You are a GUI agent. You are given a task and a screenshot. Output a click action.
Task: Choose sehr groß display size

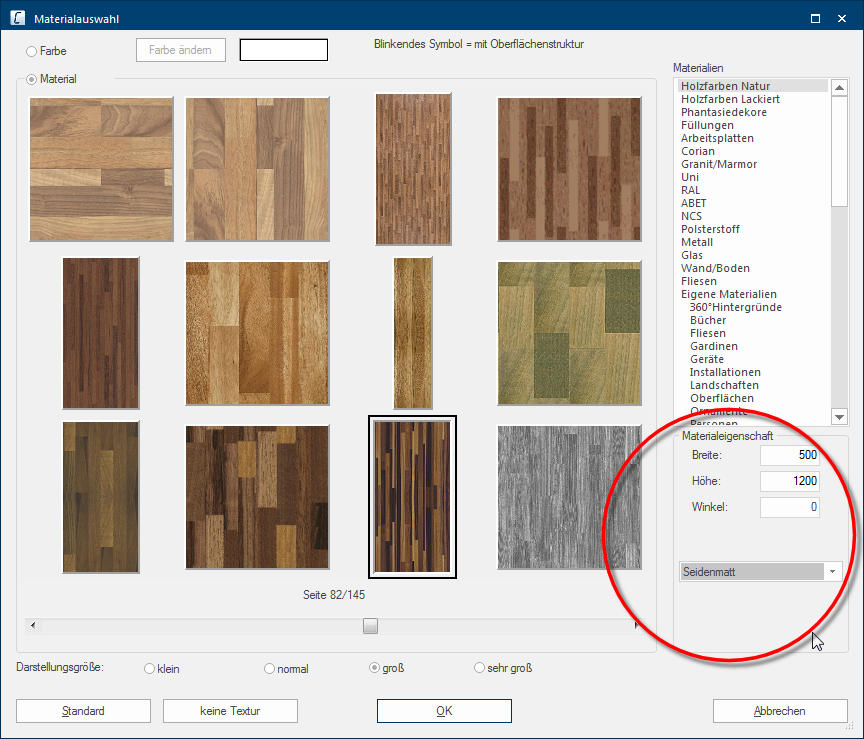point(479,669)
